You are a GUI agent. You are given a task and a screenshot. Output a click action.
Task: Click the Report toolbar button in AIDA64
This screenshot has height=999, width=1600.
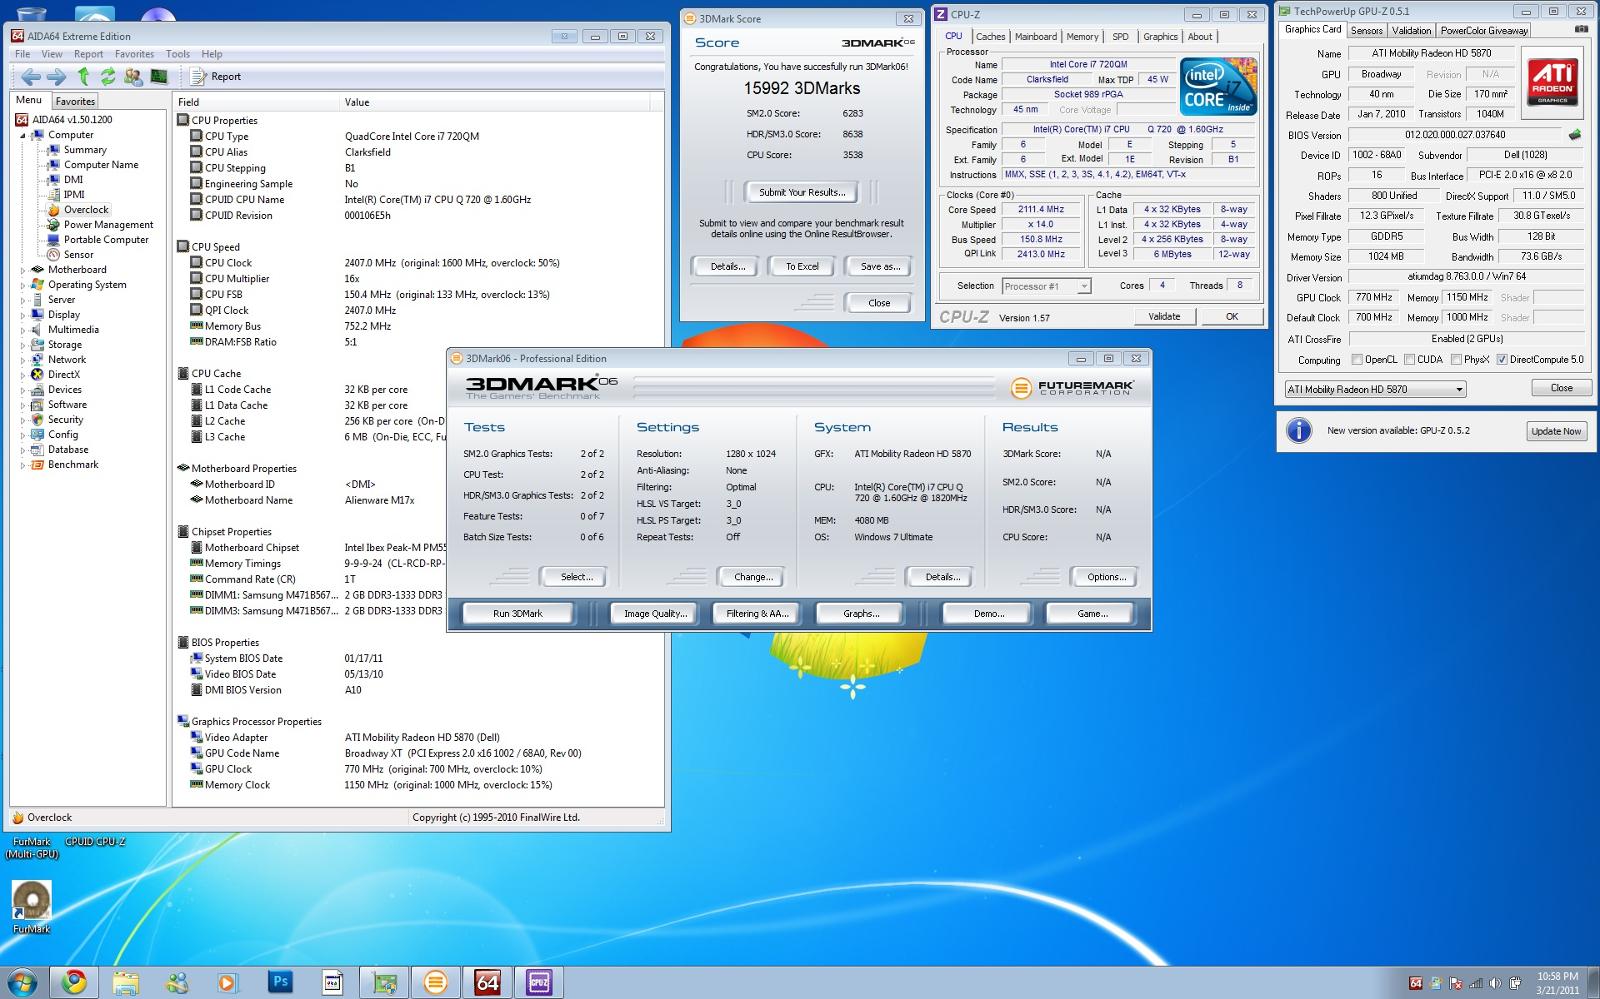tap(217, 76)
